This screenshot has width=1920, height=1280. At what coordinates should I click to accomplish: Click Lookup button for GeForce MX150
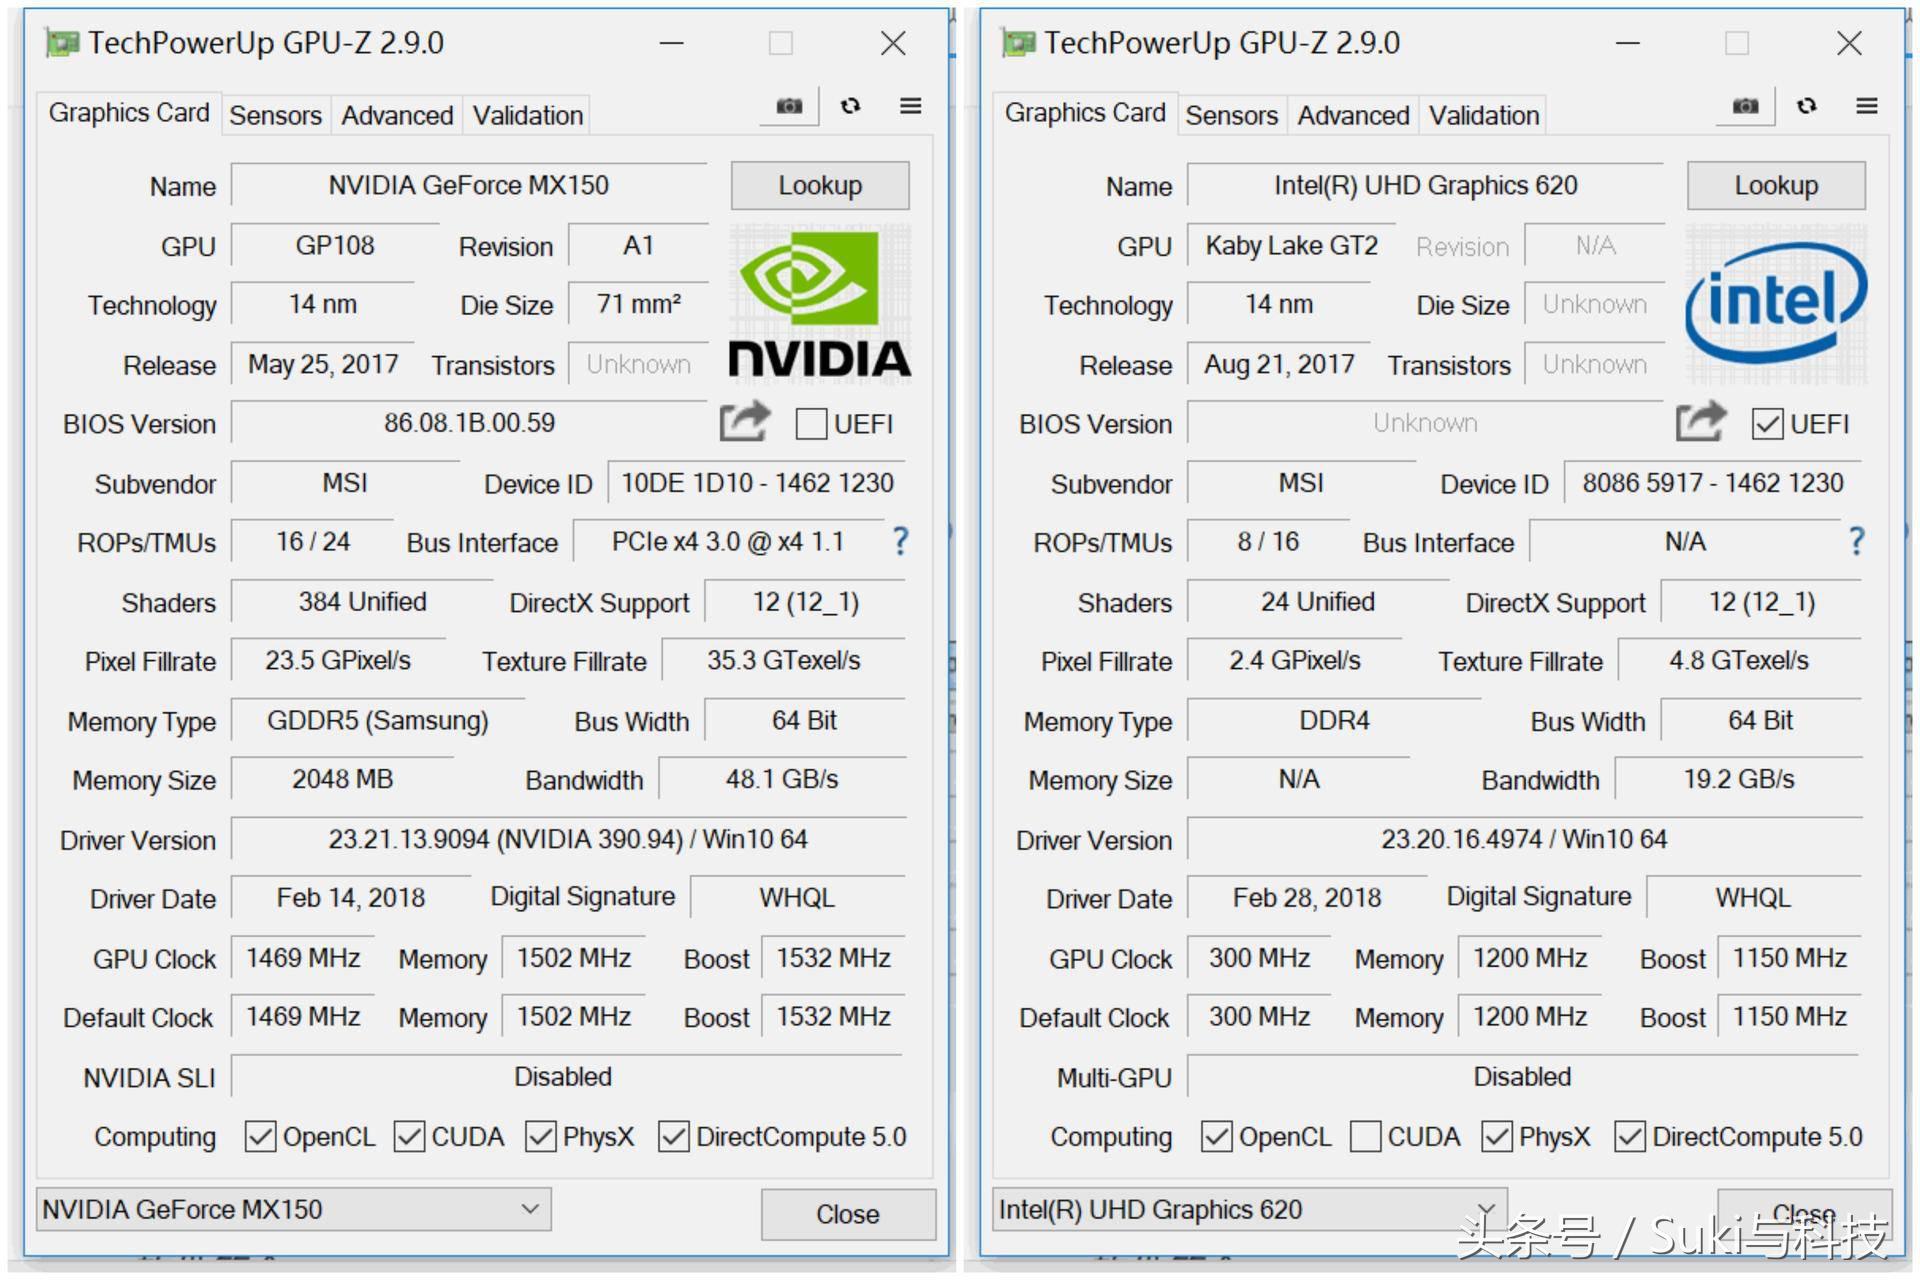pos(819,186)
